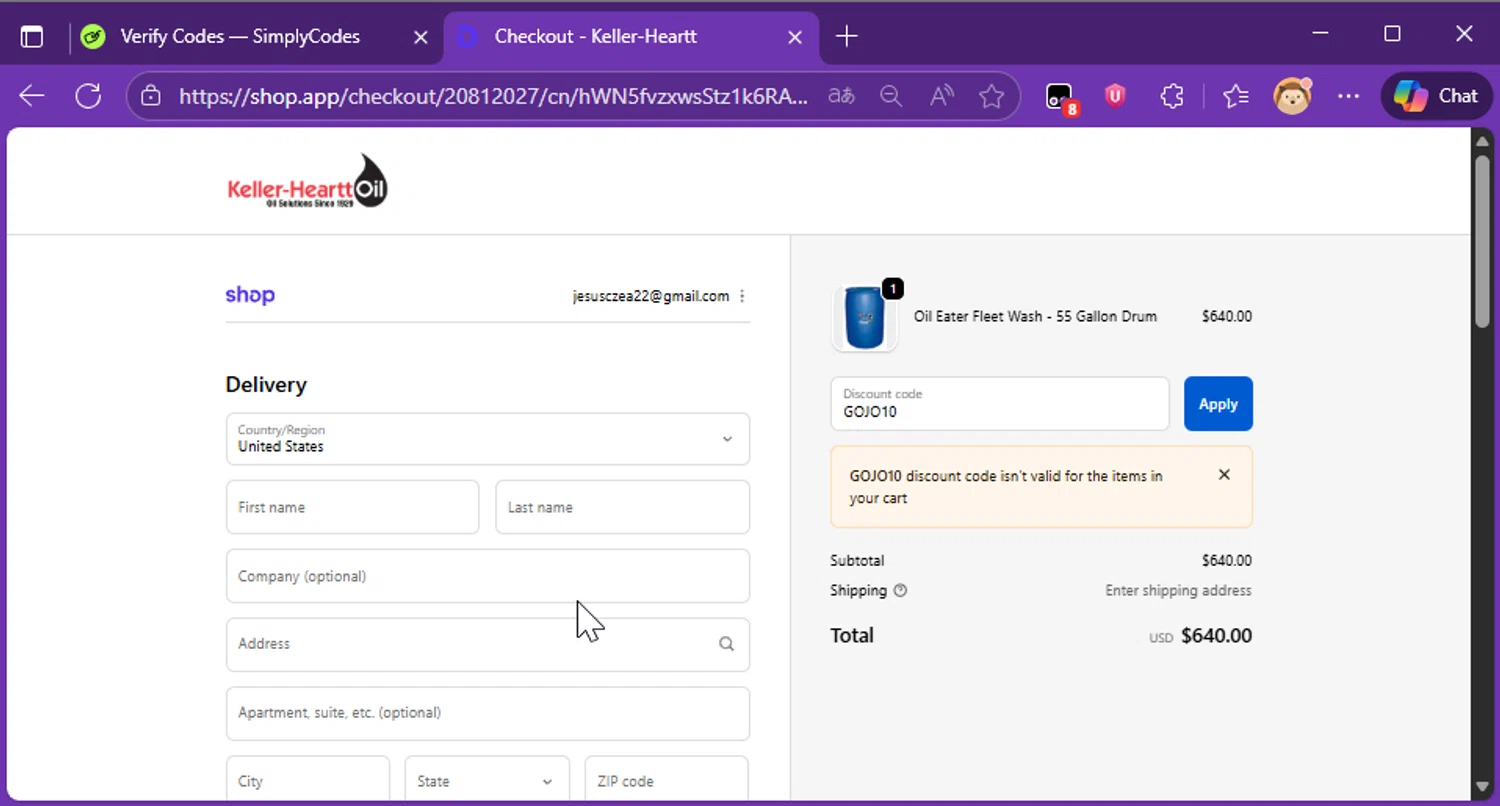View site information lock icon

click(151, 96)
